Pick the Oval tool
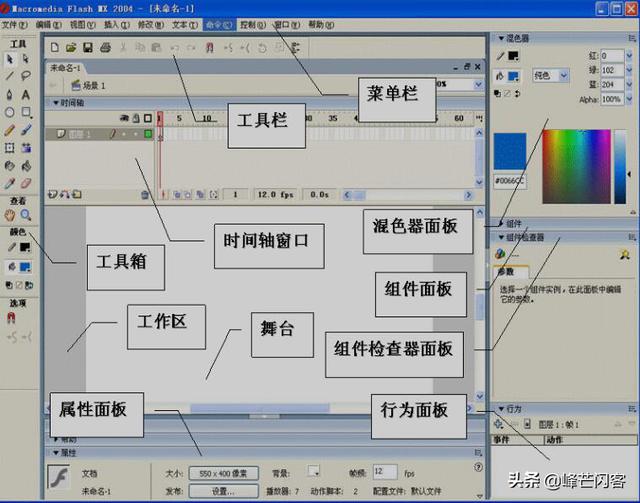This screenshot has width=640, height=503. 10,112
